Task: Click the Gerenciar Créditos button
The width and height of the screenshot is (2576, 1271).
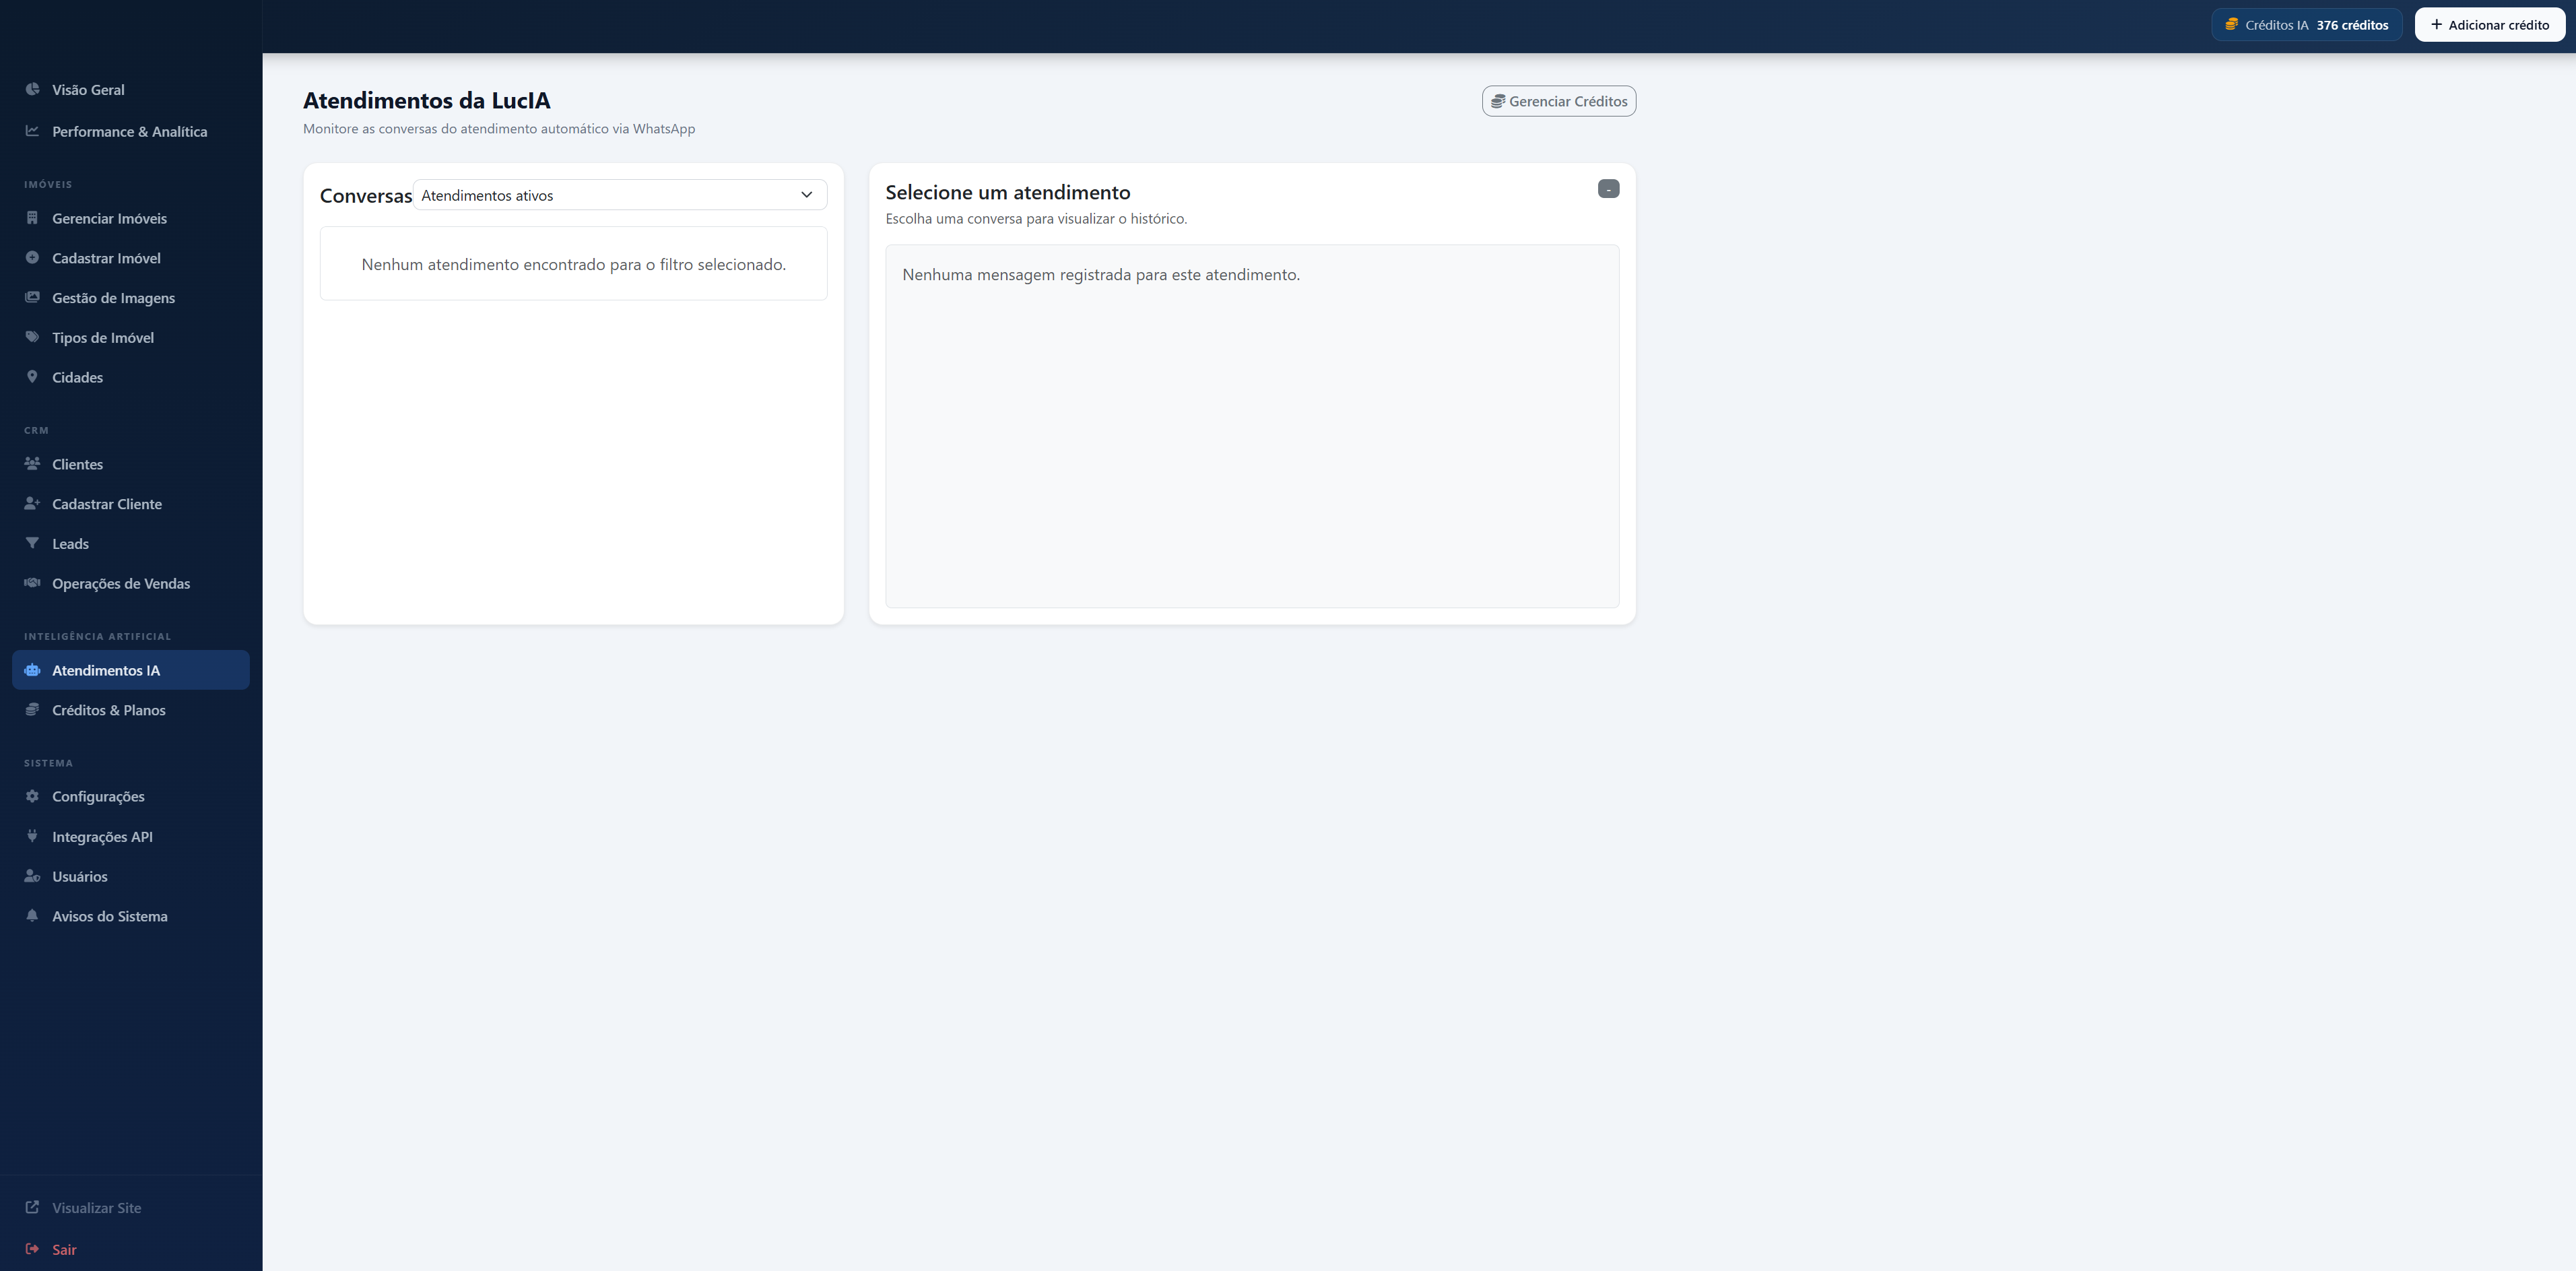Action: [1558, 101]
